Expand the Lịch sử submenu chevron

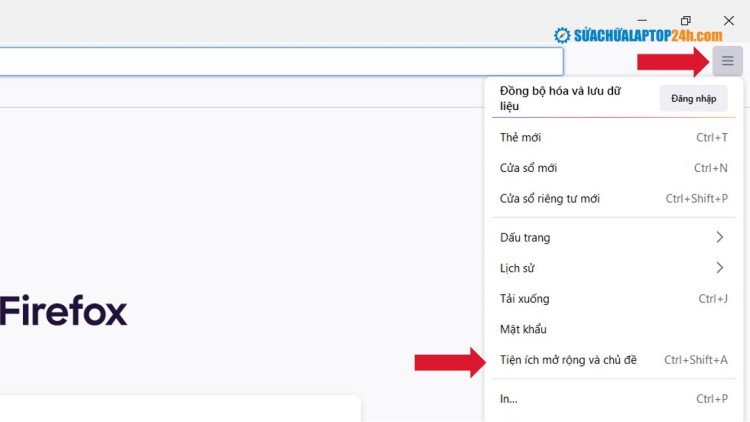tap(719, 268)
